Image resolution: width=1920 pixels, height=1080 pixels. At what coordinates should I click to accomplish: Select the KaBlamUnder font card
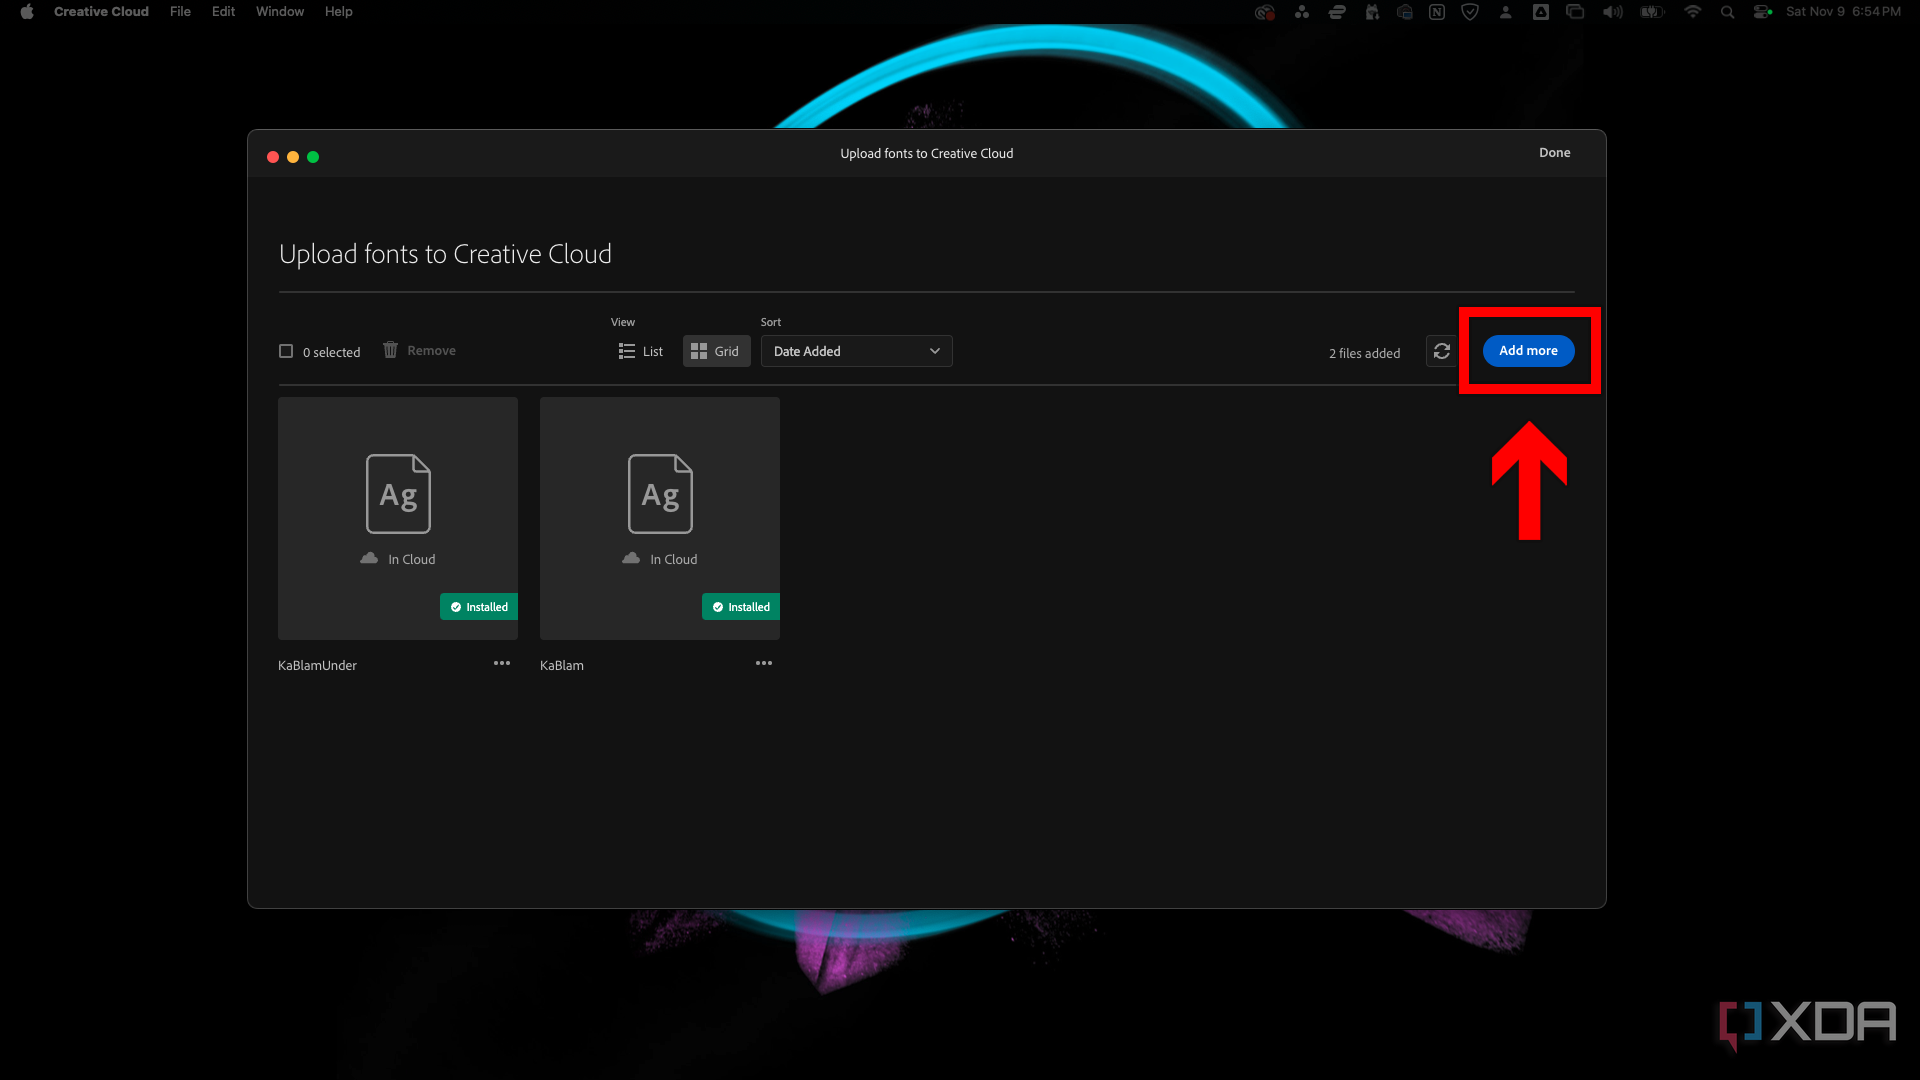pyautogui.click(x=398, y=518)
